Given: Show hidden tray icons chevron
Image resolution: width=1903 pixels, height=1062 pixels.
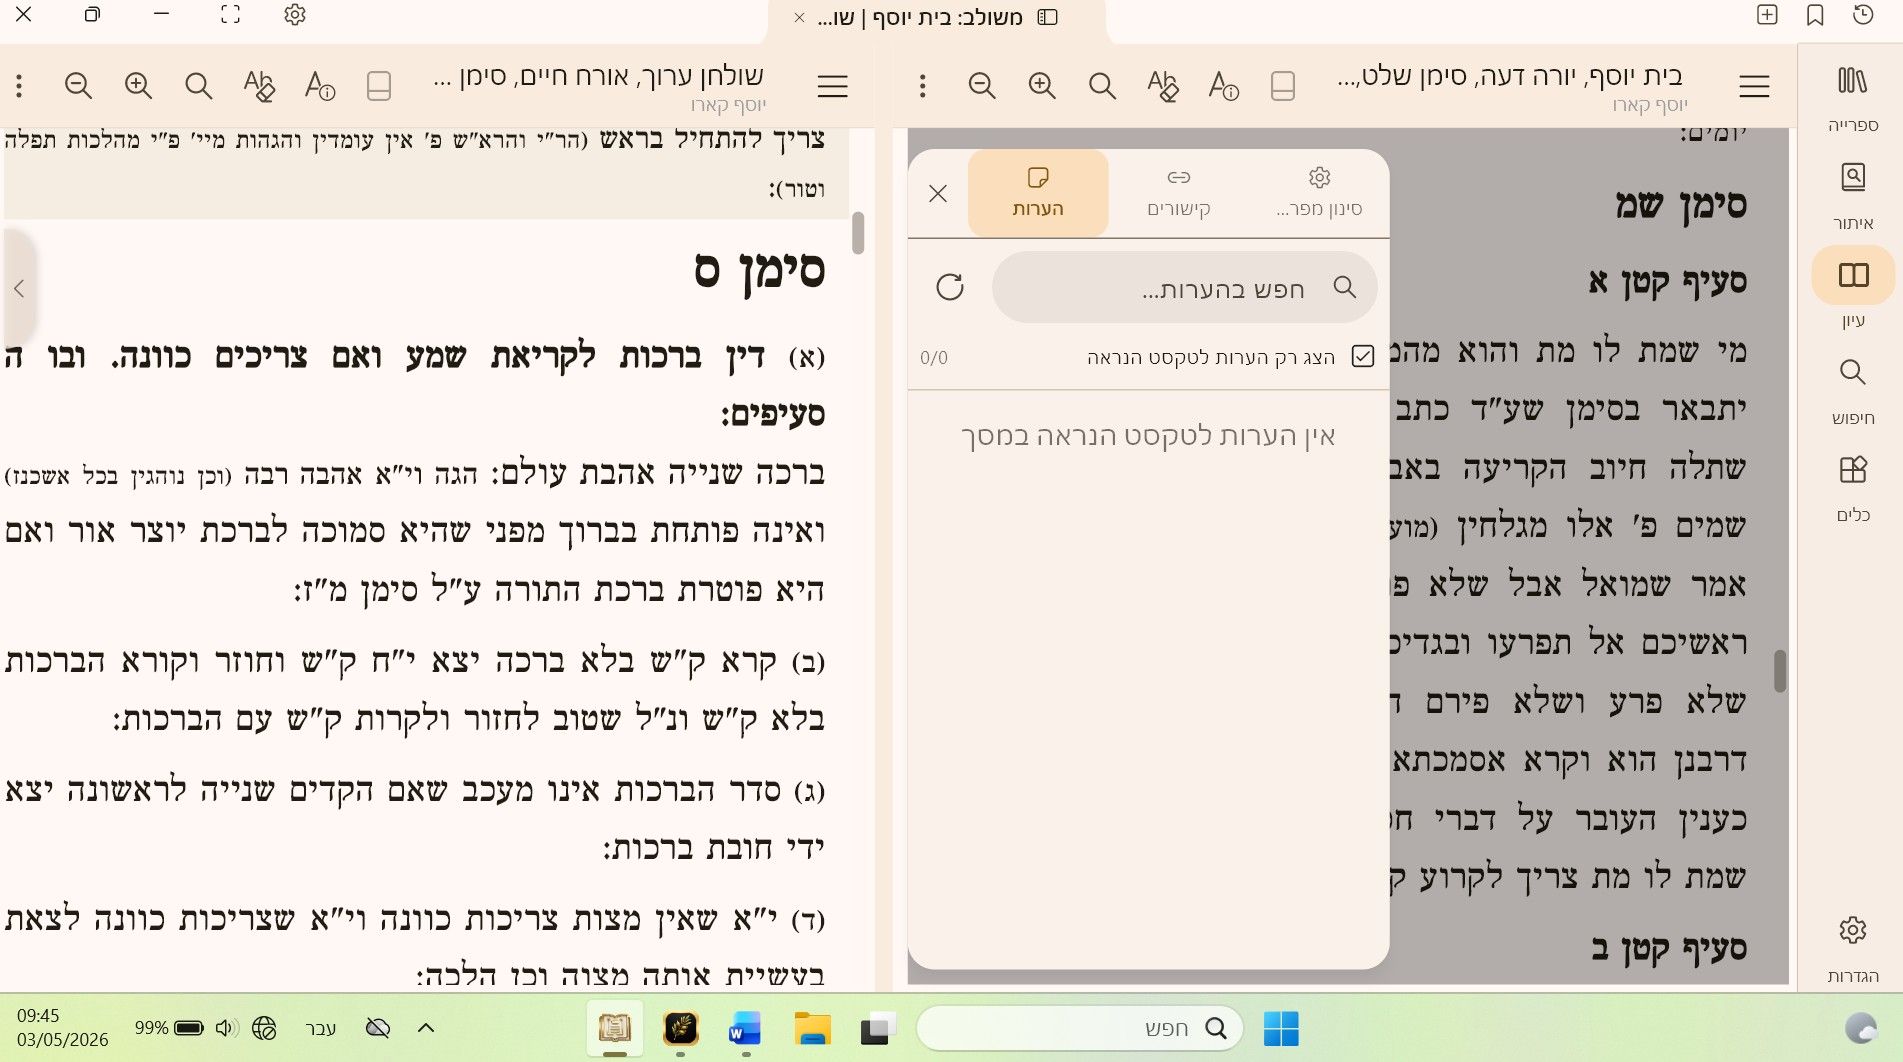Looking at the screenshot, I should click(425, 1027).
